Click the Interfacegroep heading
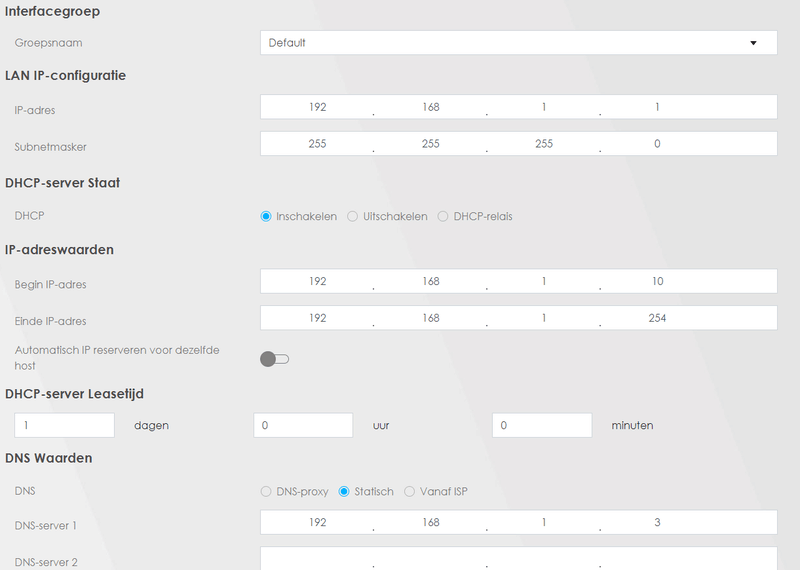Viewport: 800px width, 570px height. click(x=53, y=11)
